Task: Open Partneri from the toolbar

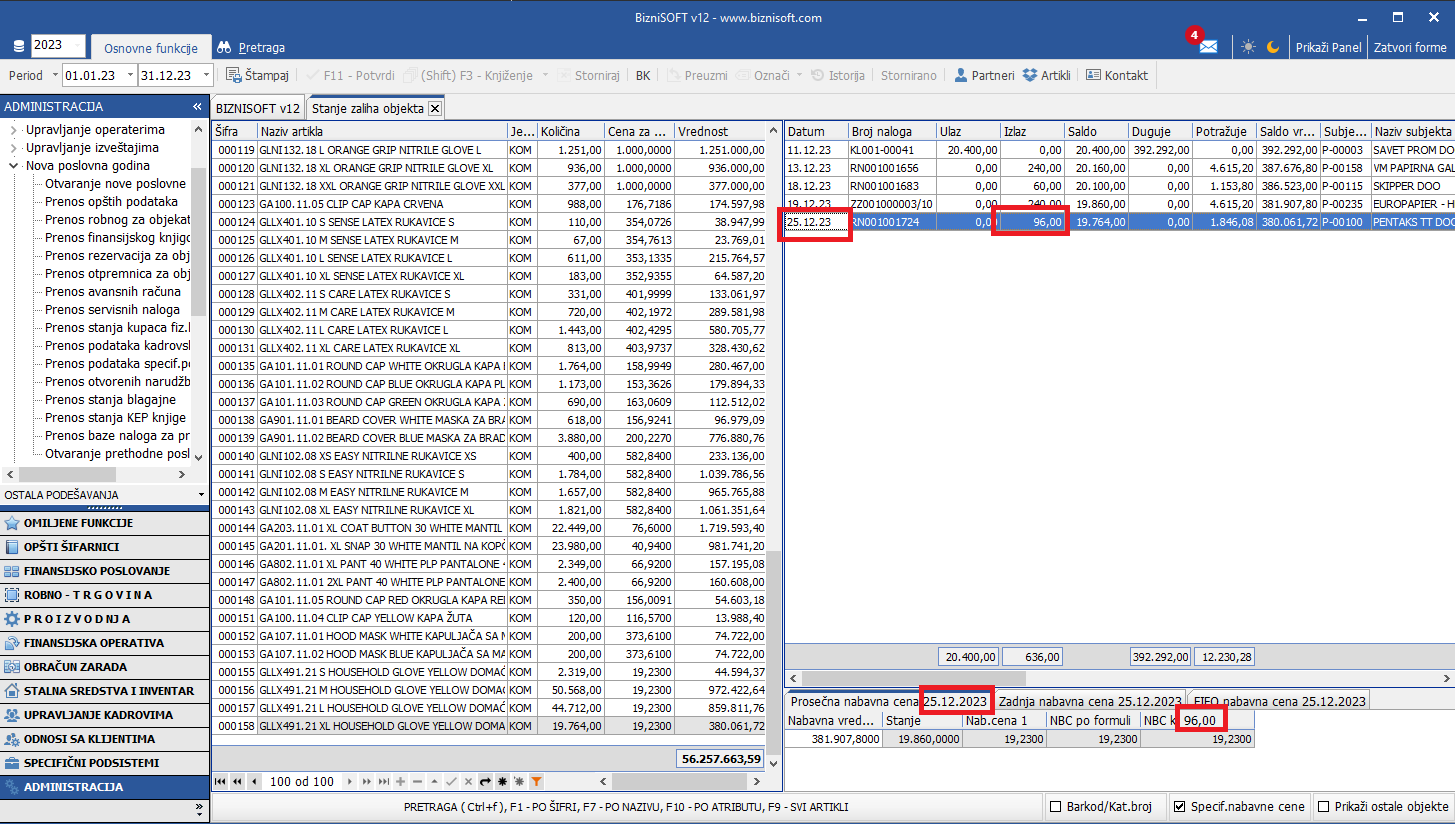Action: tap(983, 75)
